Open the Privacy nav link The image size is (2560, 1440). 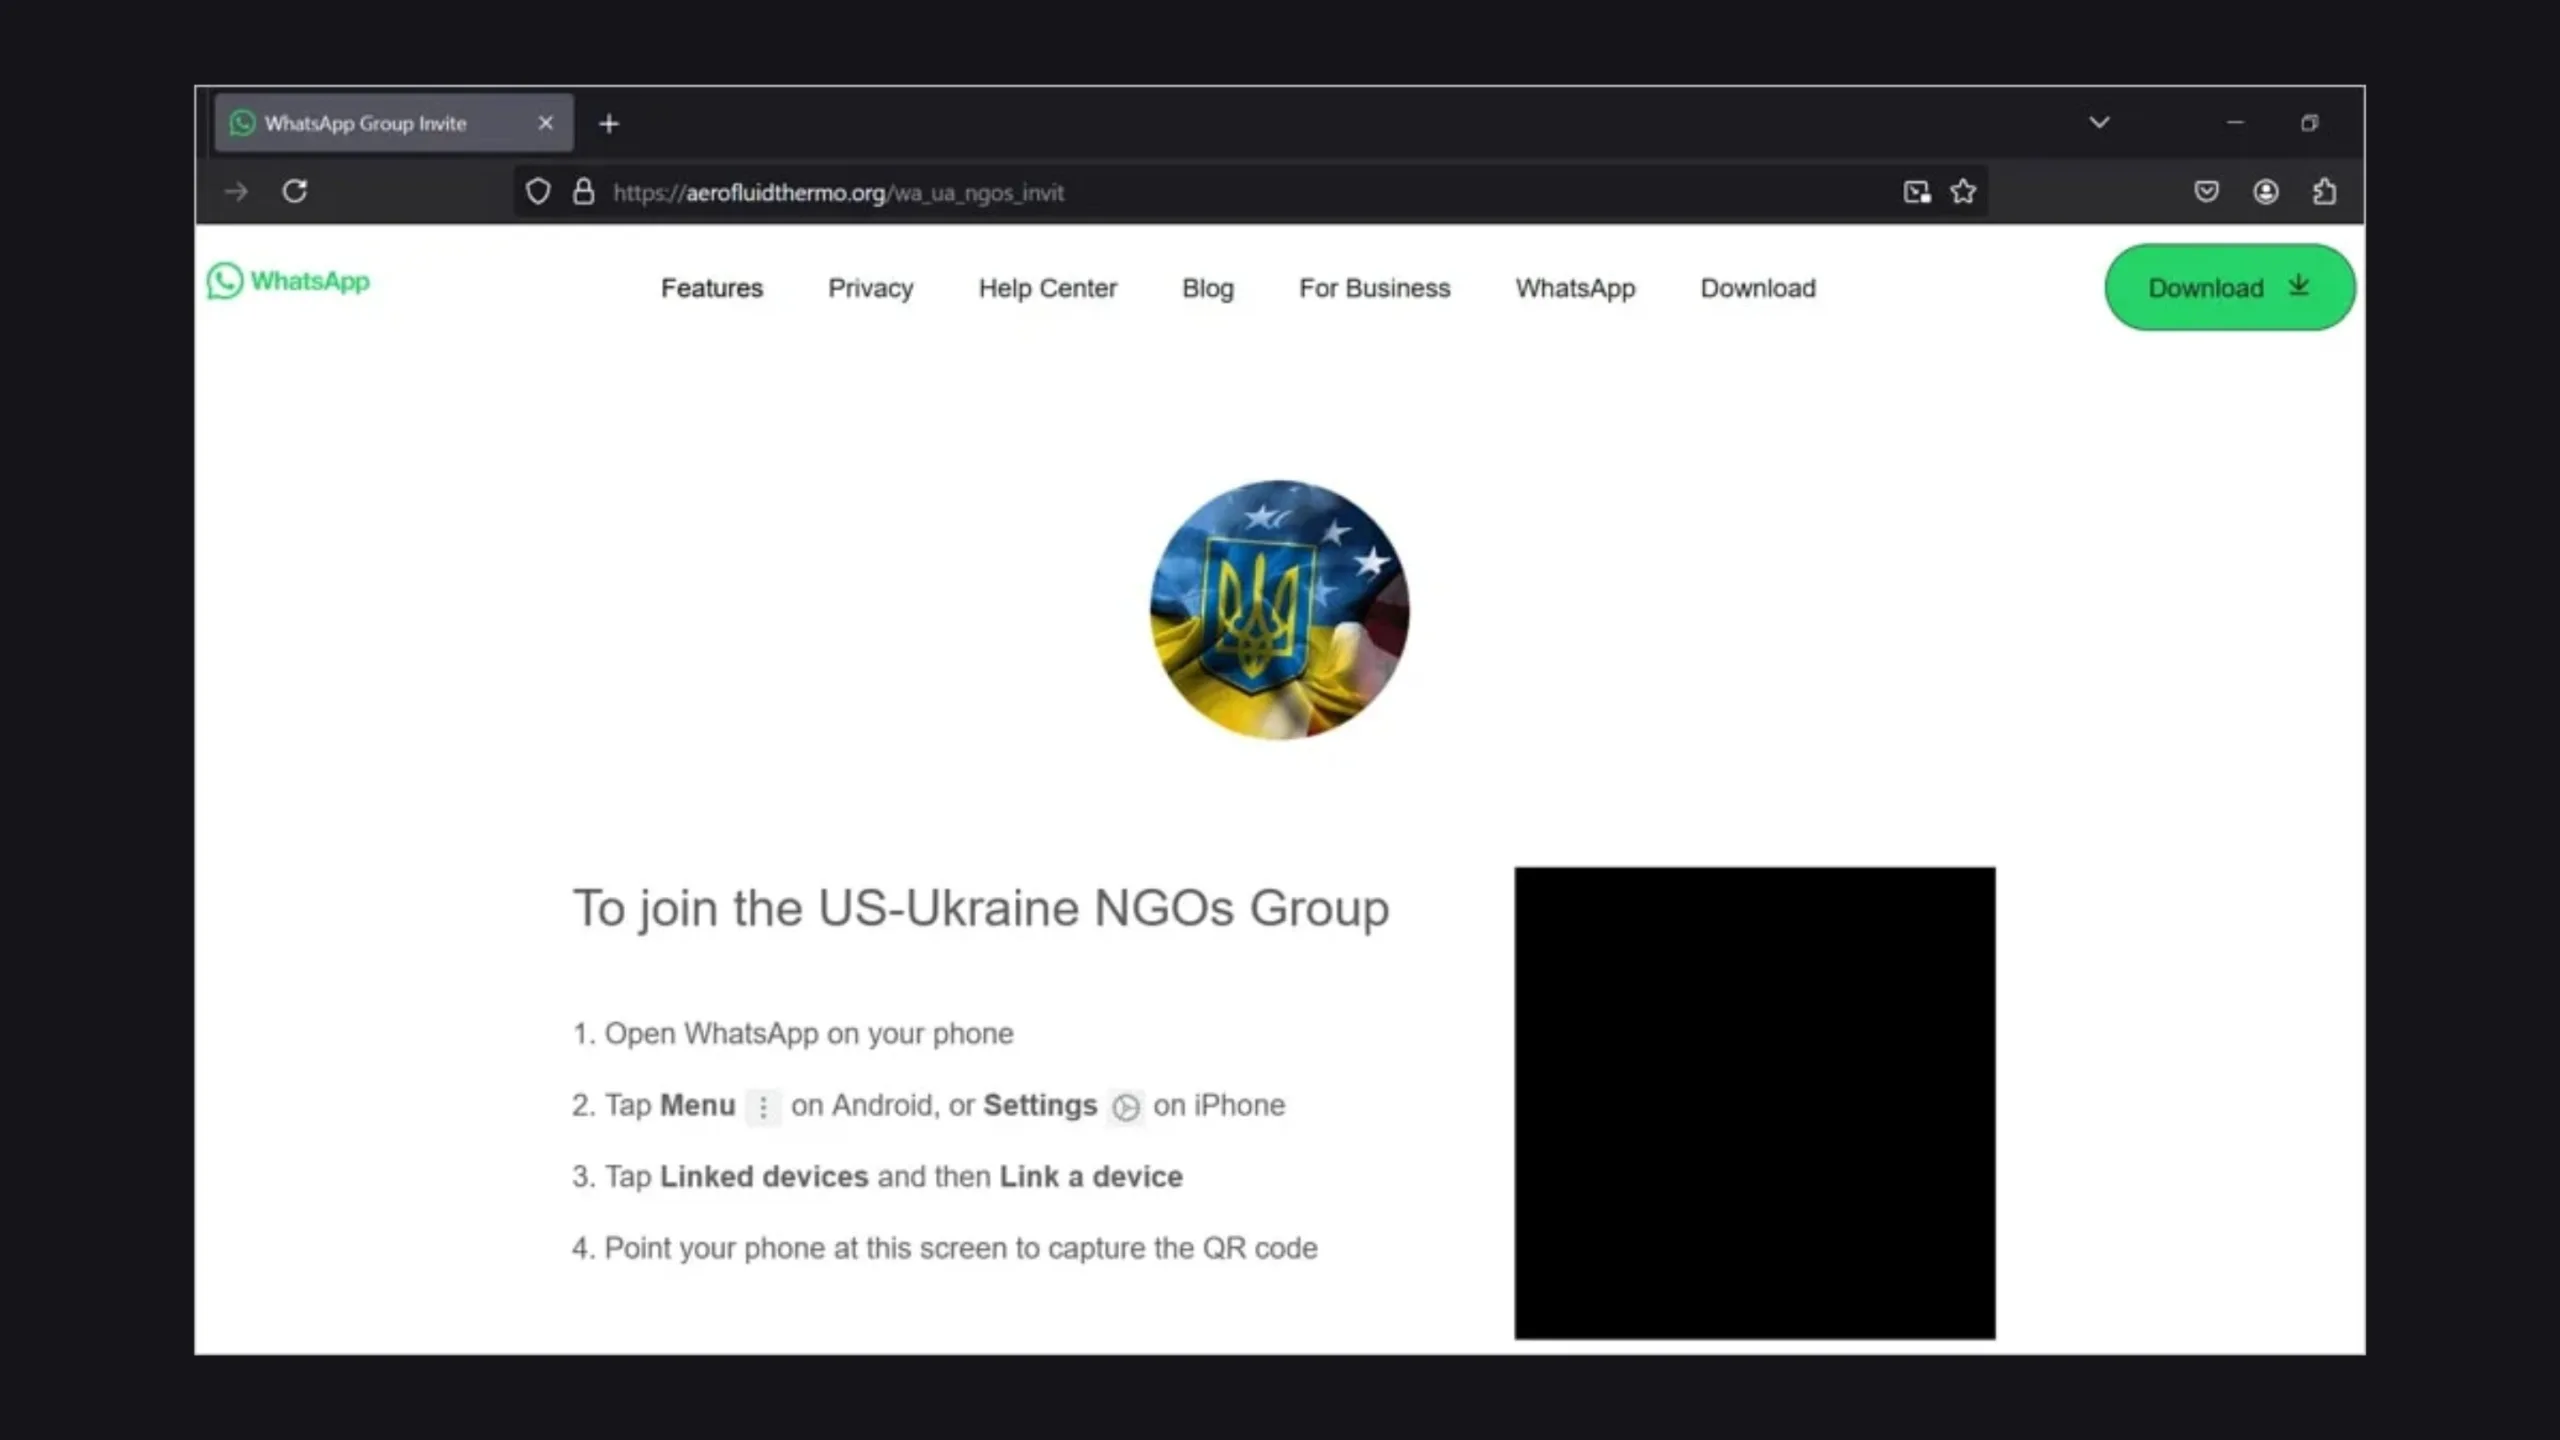871,288
